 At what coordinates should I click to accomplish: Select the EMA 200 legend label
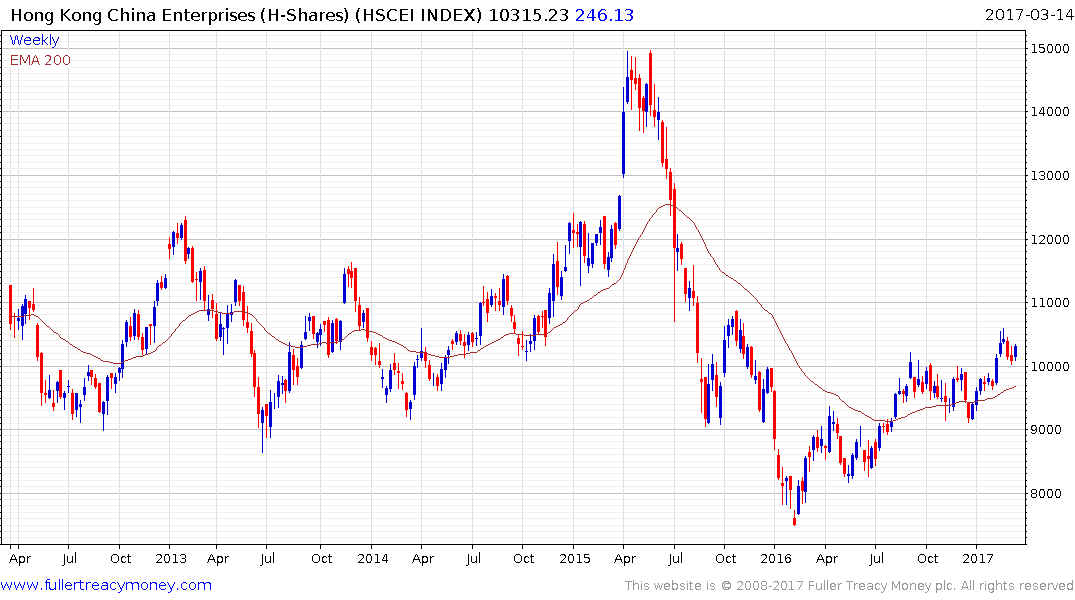point(40,60)
